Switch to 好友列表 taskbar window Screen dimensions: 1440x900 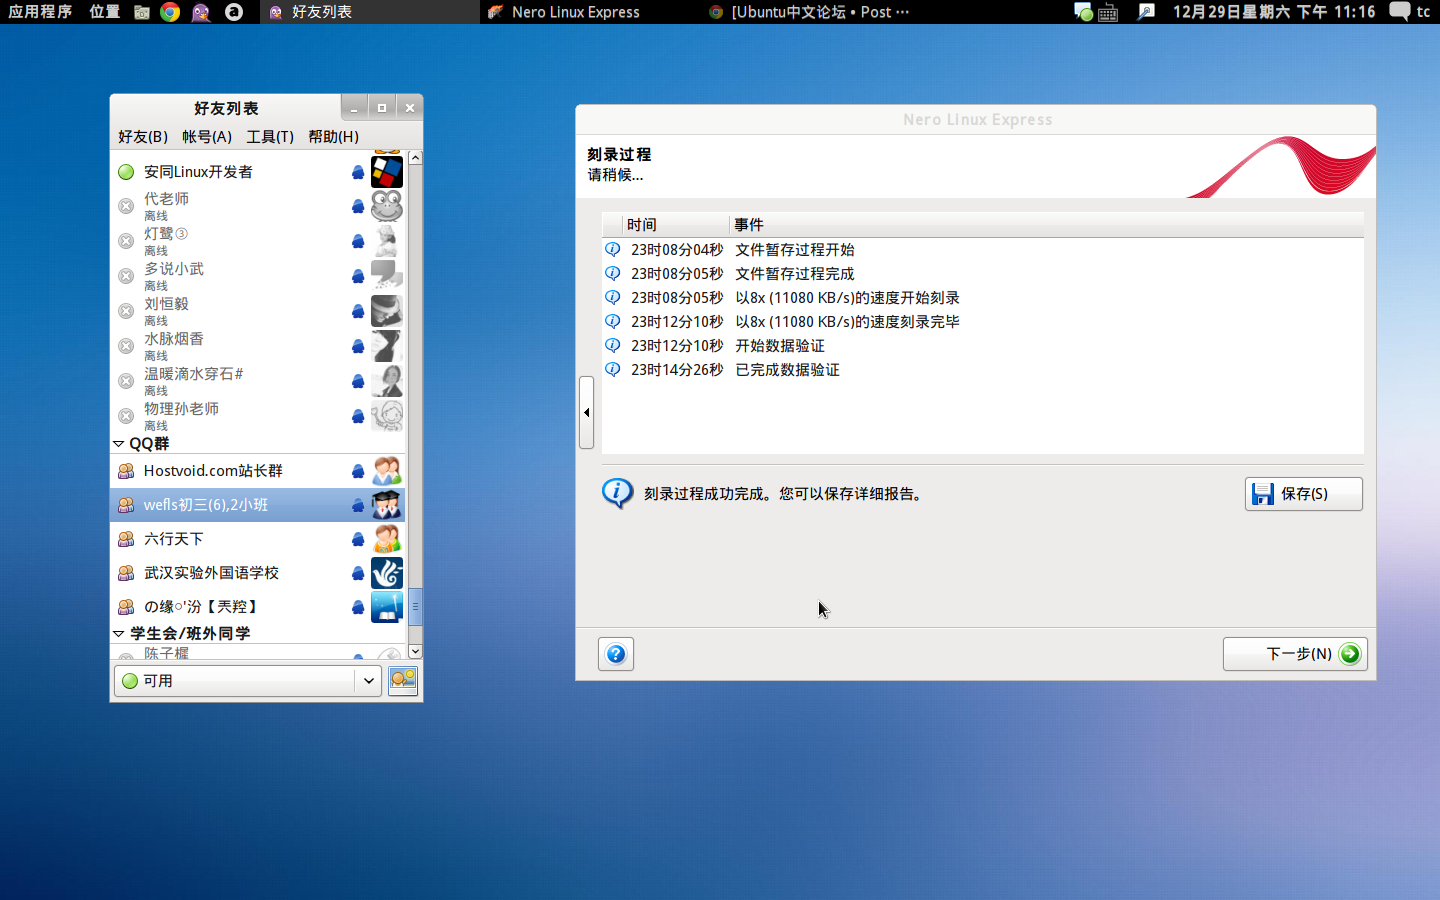(x=370, y=12)
